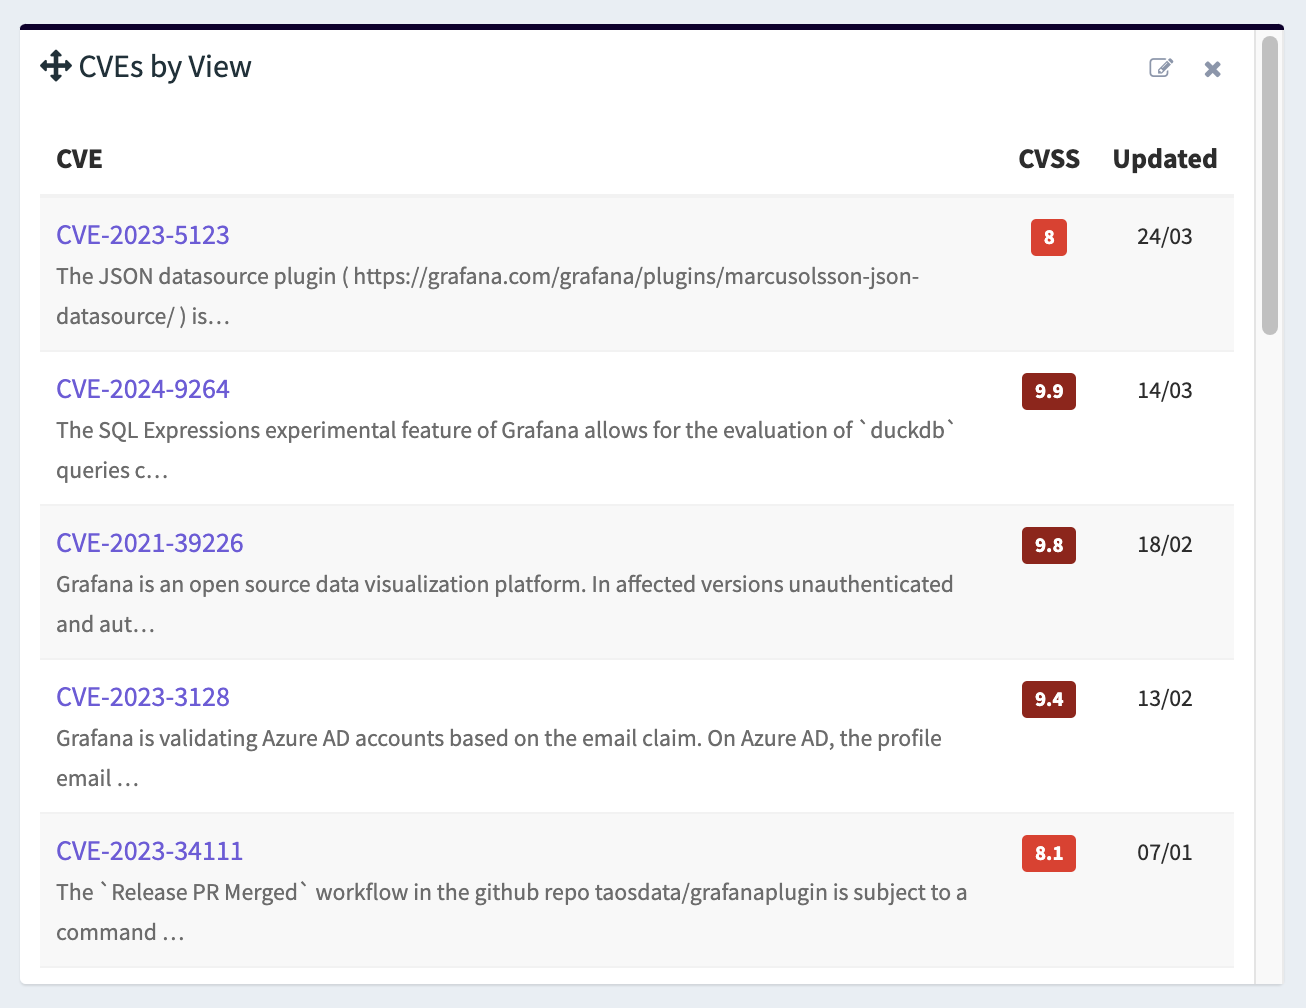This screenshot has width=1306, height=1008.
Task: Click the CVSS 9.4 score badge
Action: point(1048,699)
